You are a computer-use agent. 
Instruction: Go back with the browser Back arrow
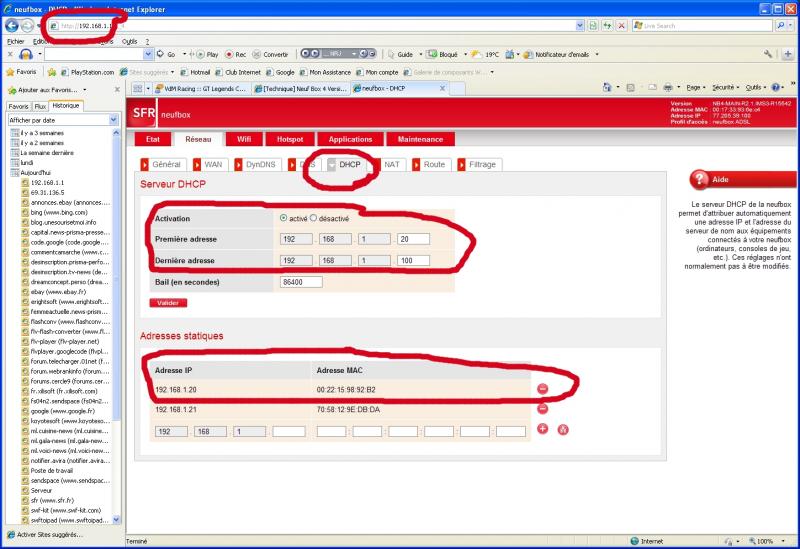click(12, 25)
